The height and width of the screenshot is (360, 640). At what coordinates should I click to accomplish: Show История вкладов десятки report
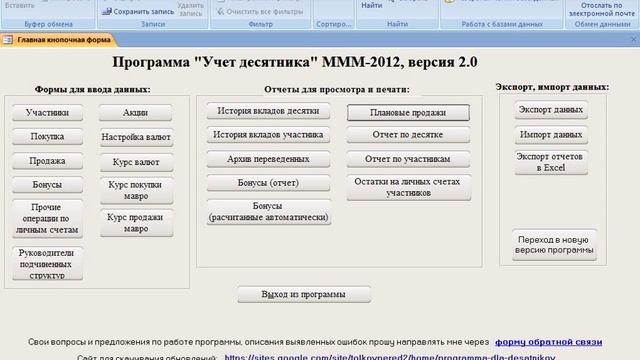point(268,111)
